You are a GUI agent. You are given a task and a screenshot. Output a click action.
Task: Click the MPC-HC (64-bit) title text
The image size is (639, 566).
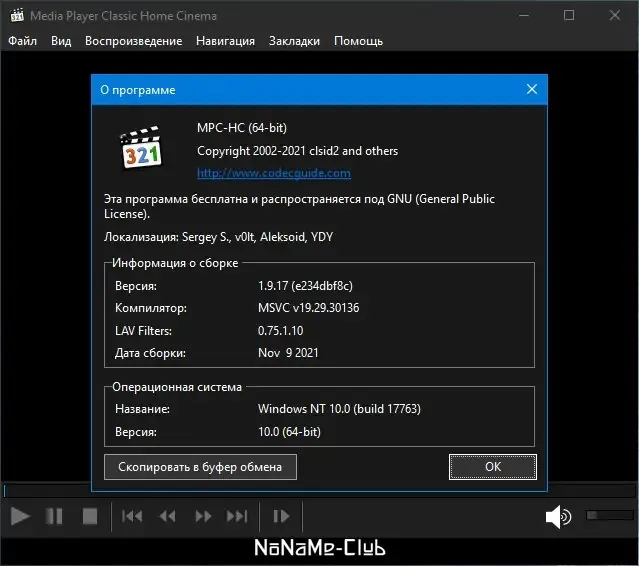pyautogui.click(x=242, y=128)
